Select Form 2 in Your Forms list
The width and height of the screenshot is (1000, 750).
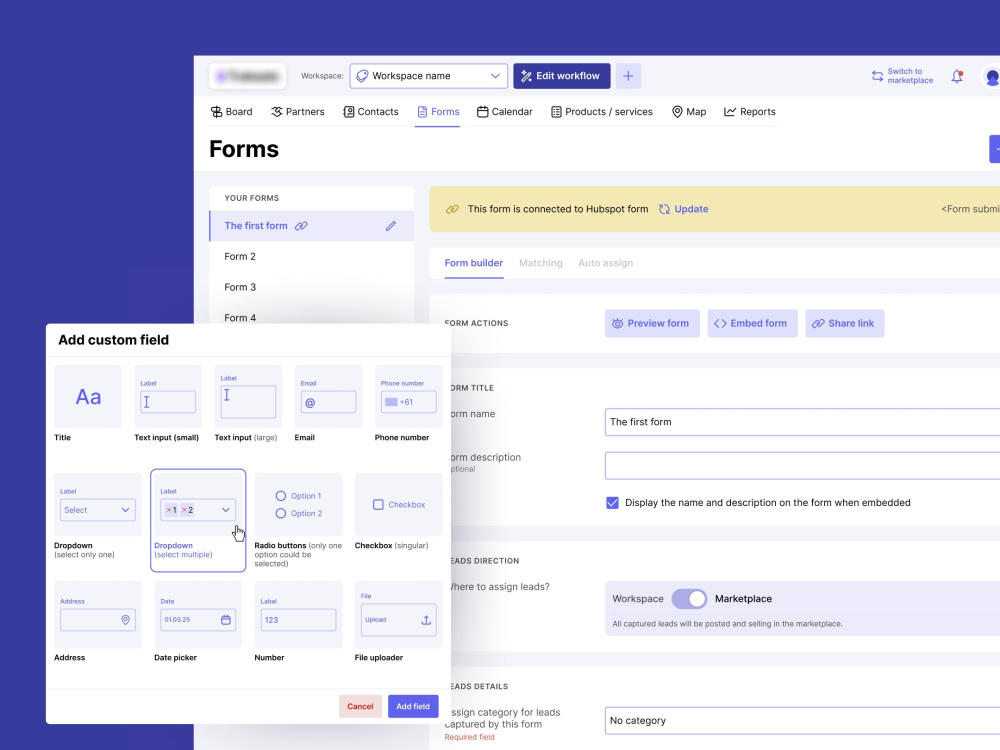pos(312,256)
